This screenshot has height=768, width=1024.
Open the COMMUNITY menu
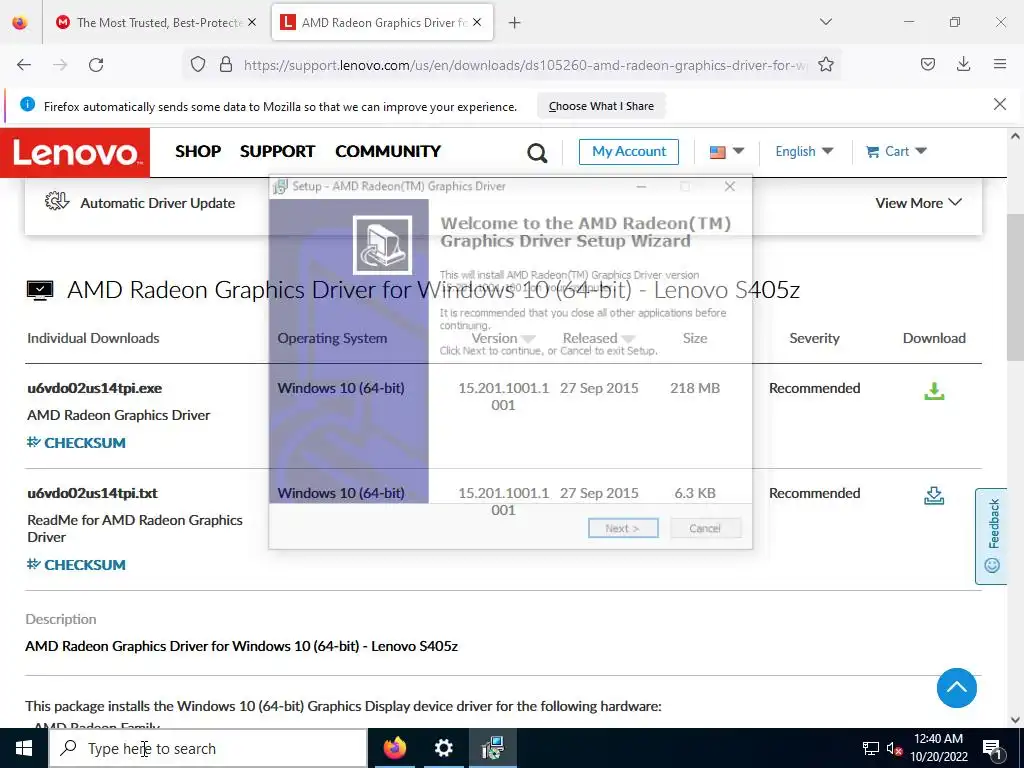pos(388,152)
